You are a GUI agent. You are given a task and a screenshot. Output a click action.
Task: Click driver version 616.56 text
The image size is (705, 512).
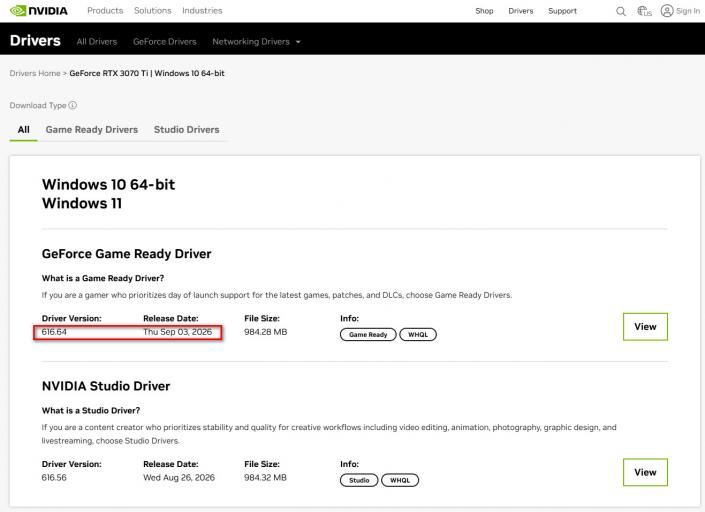54,477
